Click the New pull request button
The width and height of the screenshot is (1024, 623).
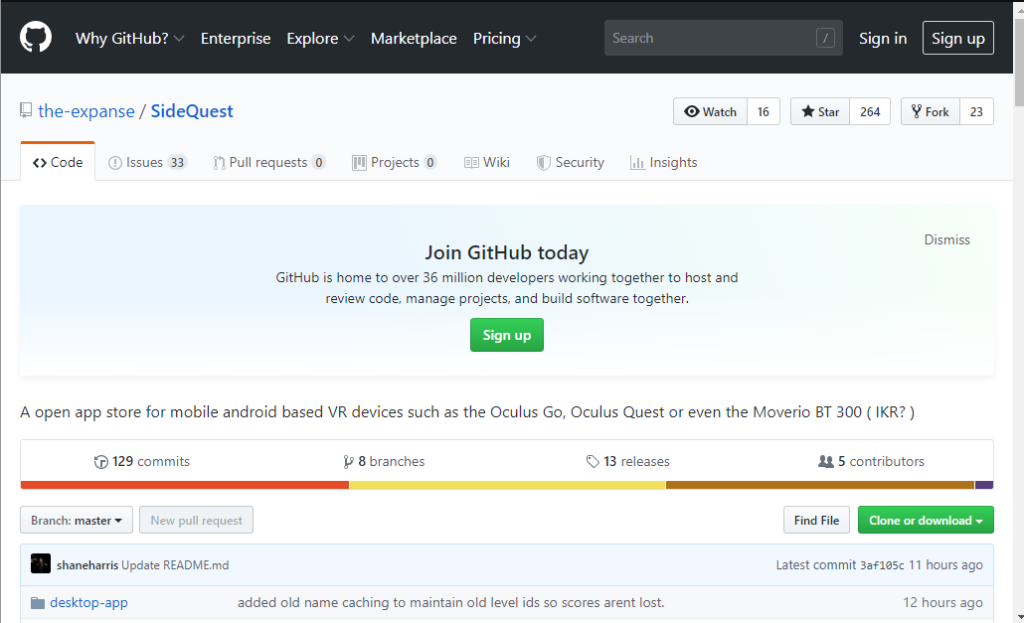(196, 520)
